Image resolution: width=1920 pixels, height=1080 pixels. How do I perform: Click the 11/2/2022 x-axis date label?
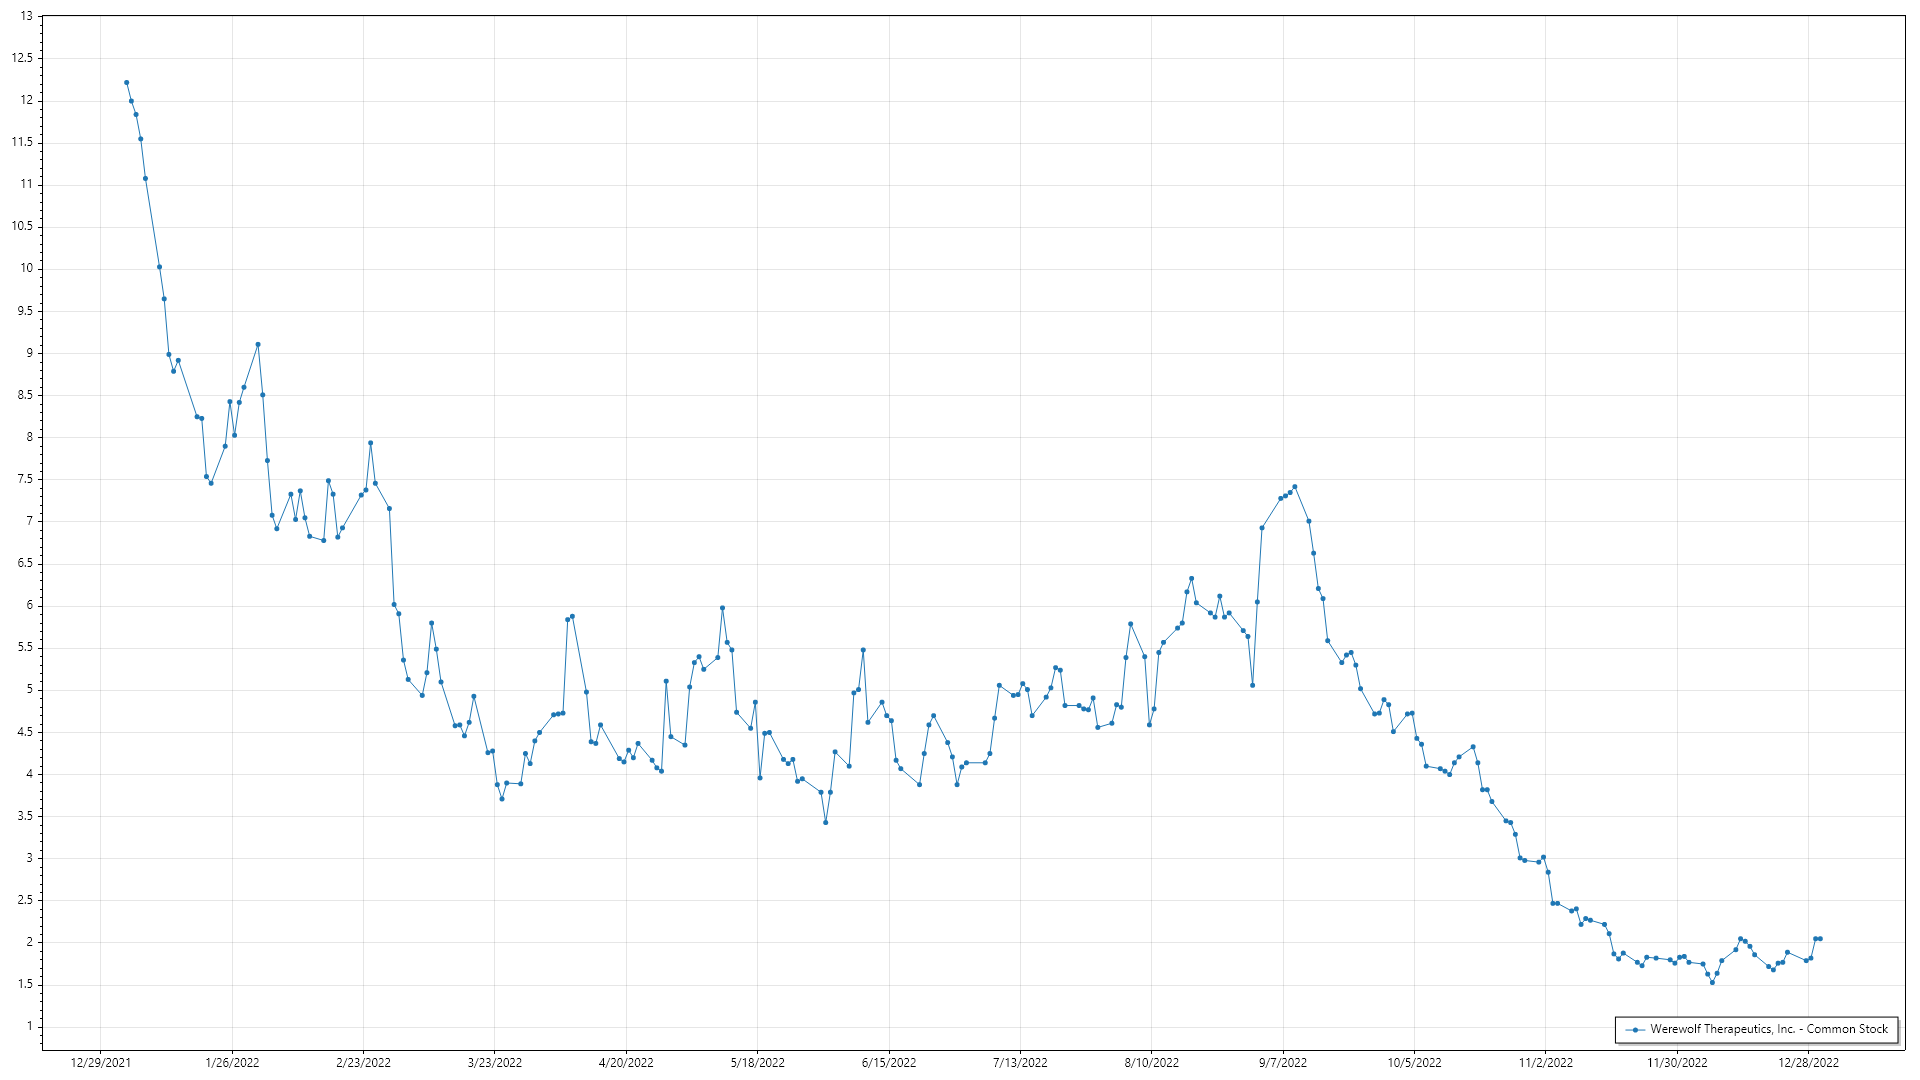1545,1063
